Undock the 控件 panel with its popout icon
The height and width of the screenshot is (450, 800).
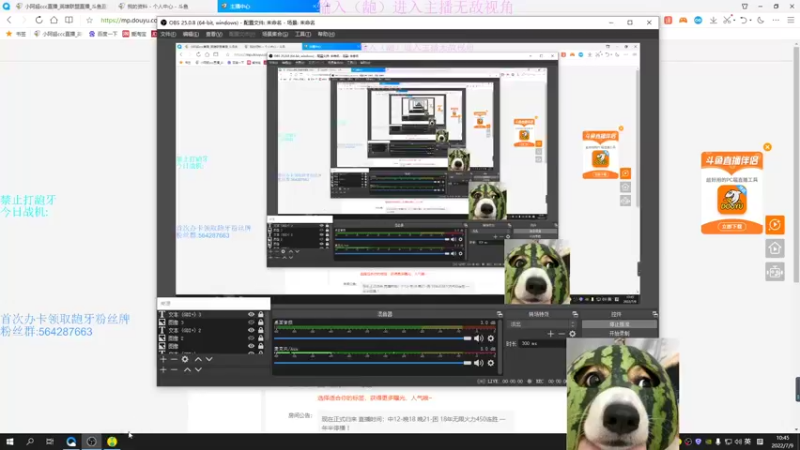(x=655, y=314)
